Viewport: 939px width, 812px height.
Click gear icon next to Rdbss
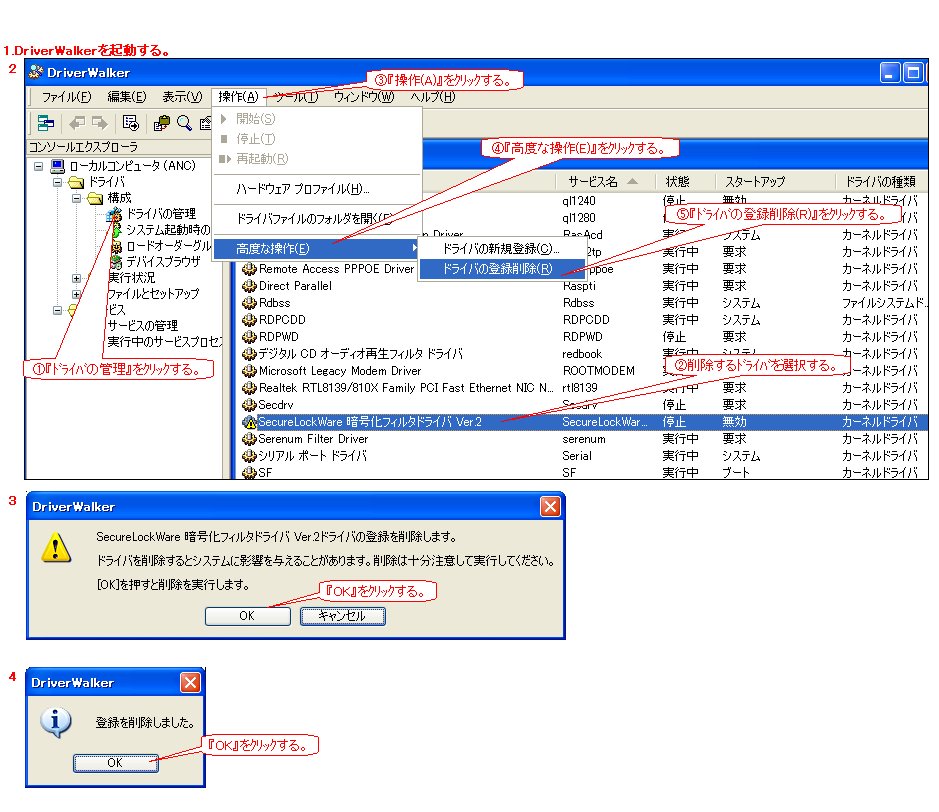point(249,303)
